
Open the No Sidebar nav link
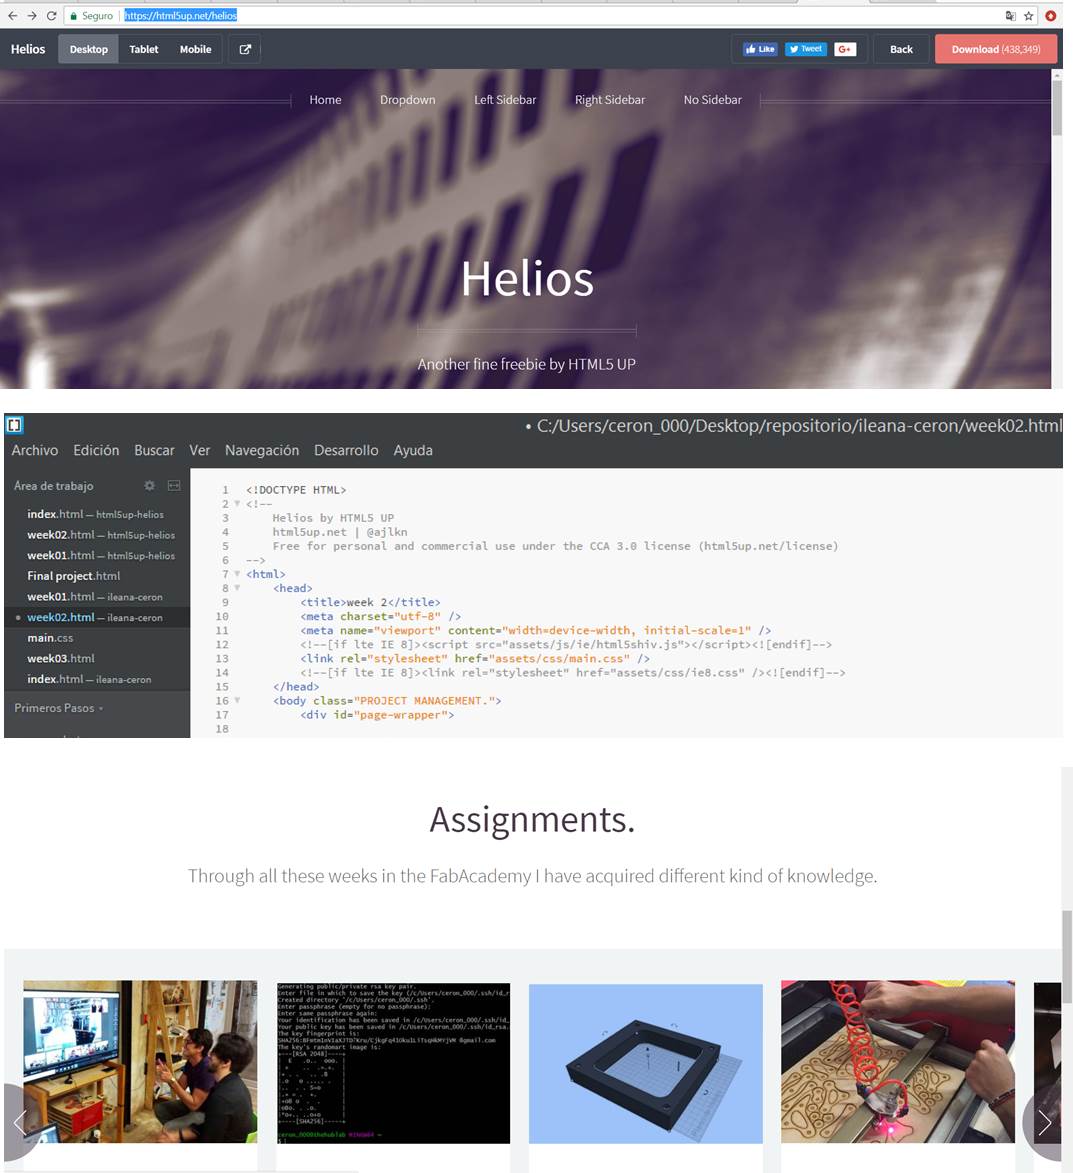click(712, 99)
